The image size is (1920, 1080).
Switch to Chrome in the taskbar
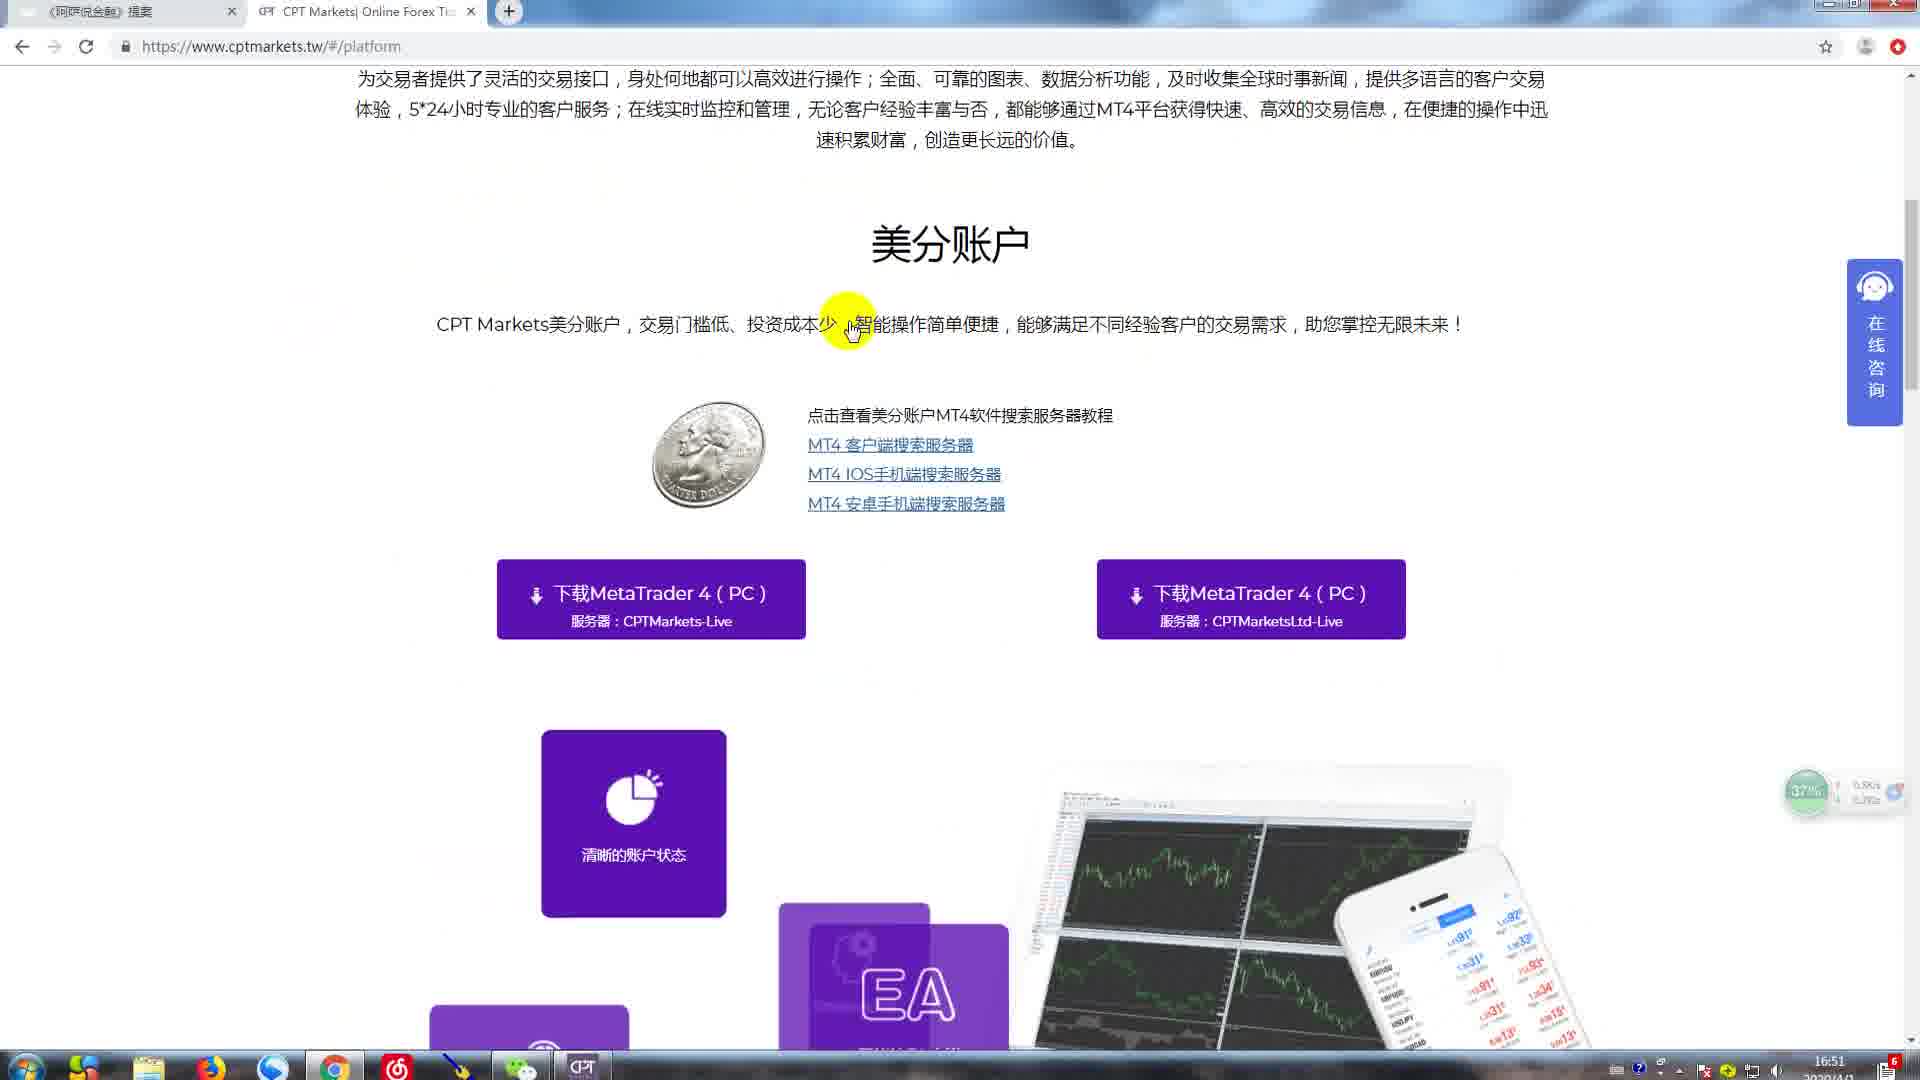click(x=334, y=1067)
